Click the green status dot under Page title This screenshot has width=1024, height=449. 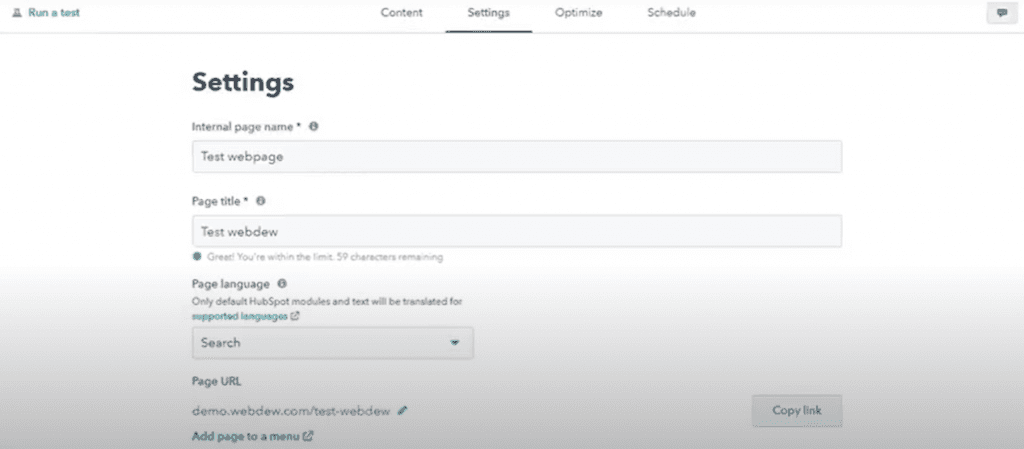coord(197,257)
